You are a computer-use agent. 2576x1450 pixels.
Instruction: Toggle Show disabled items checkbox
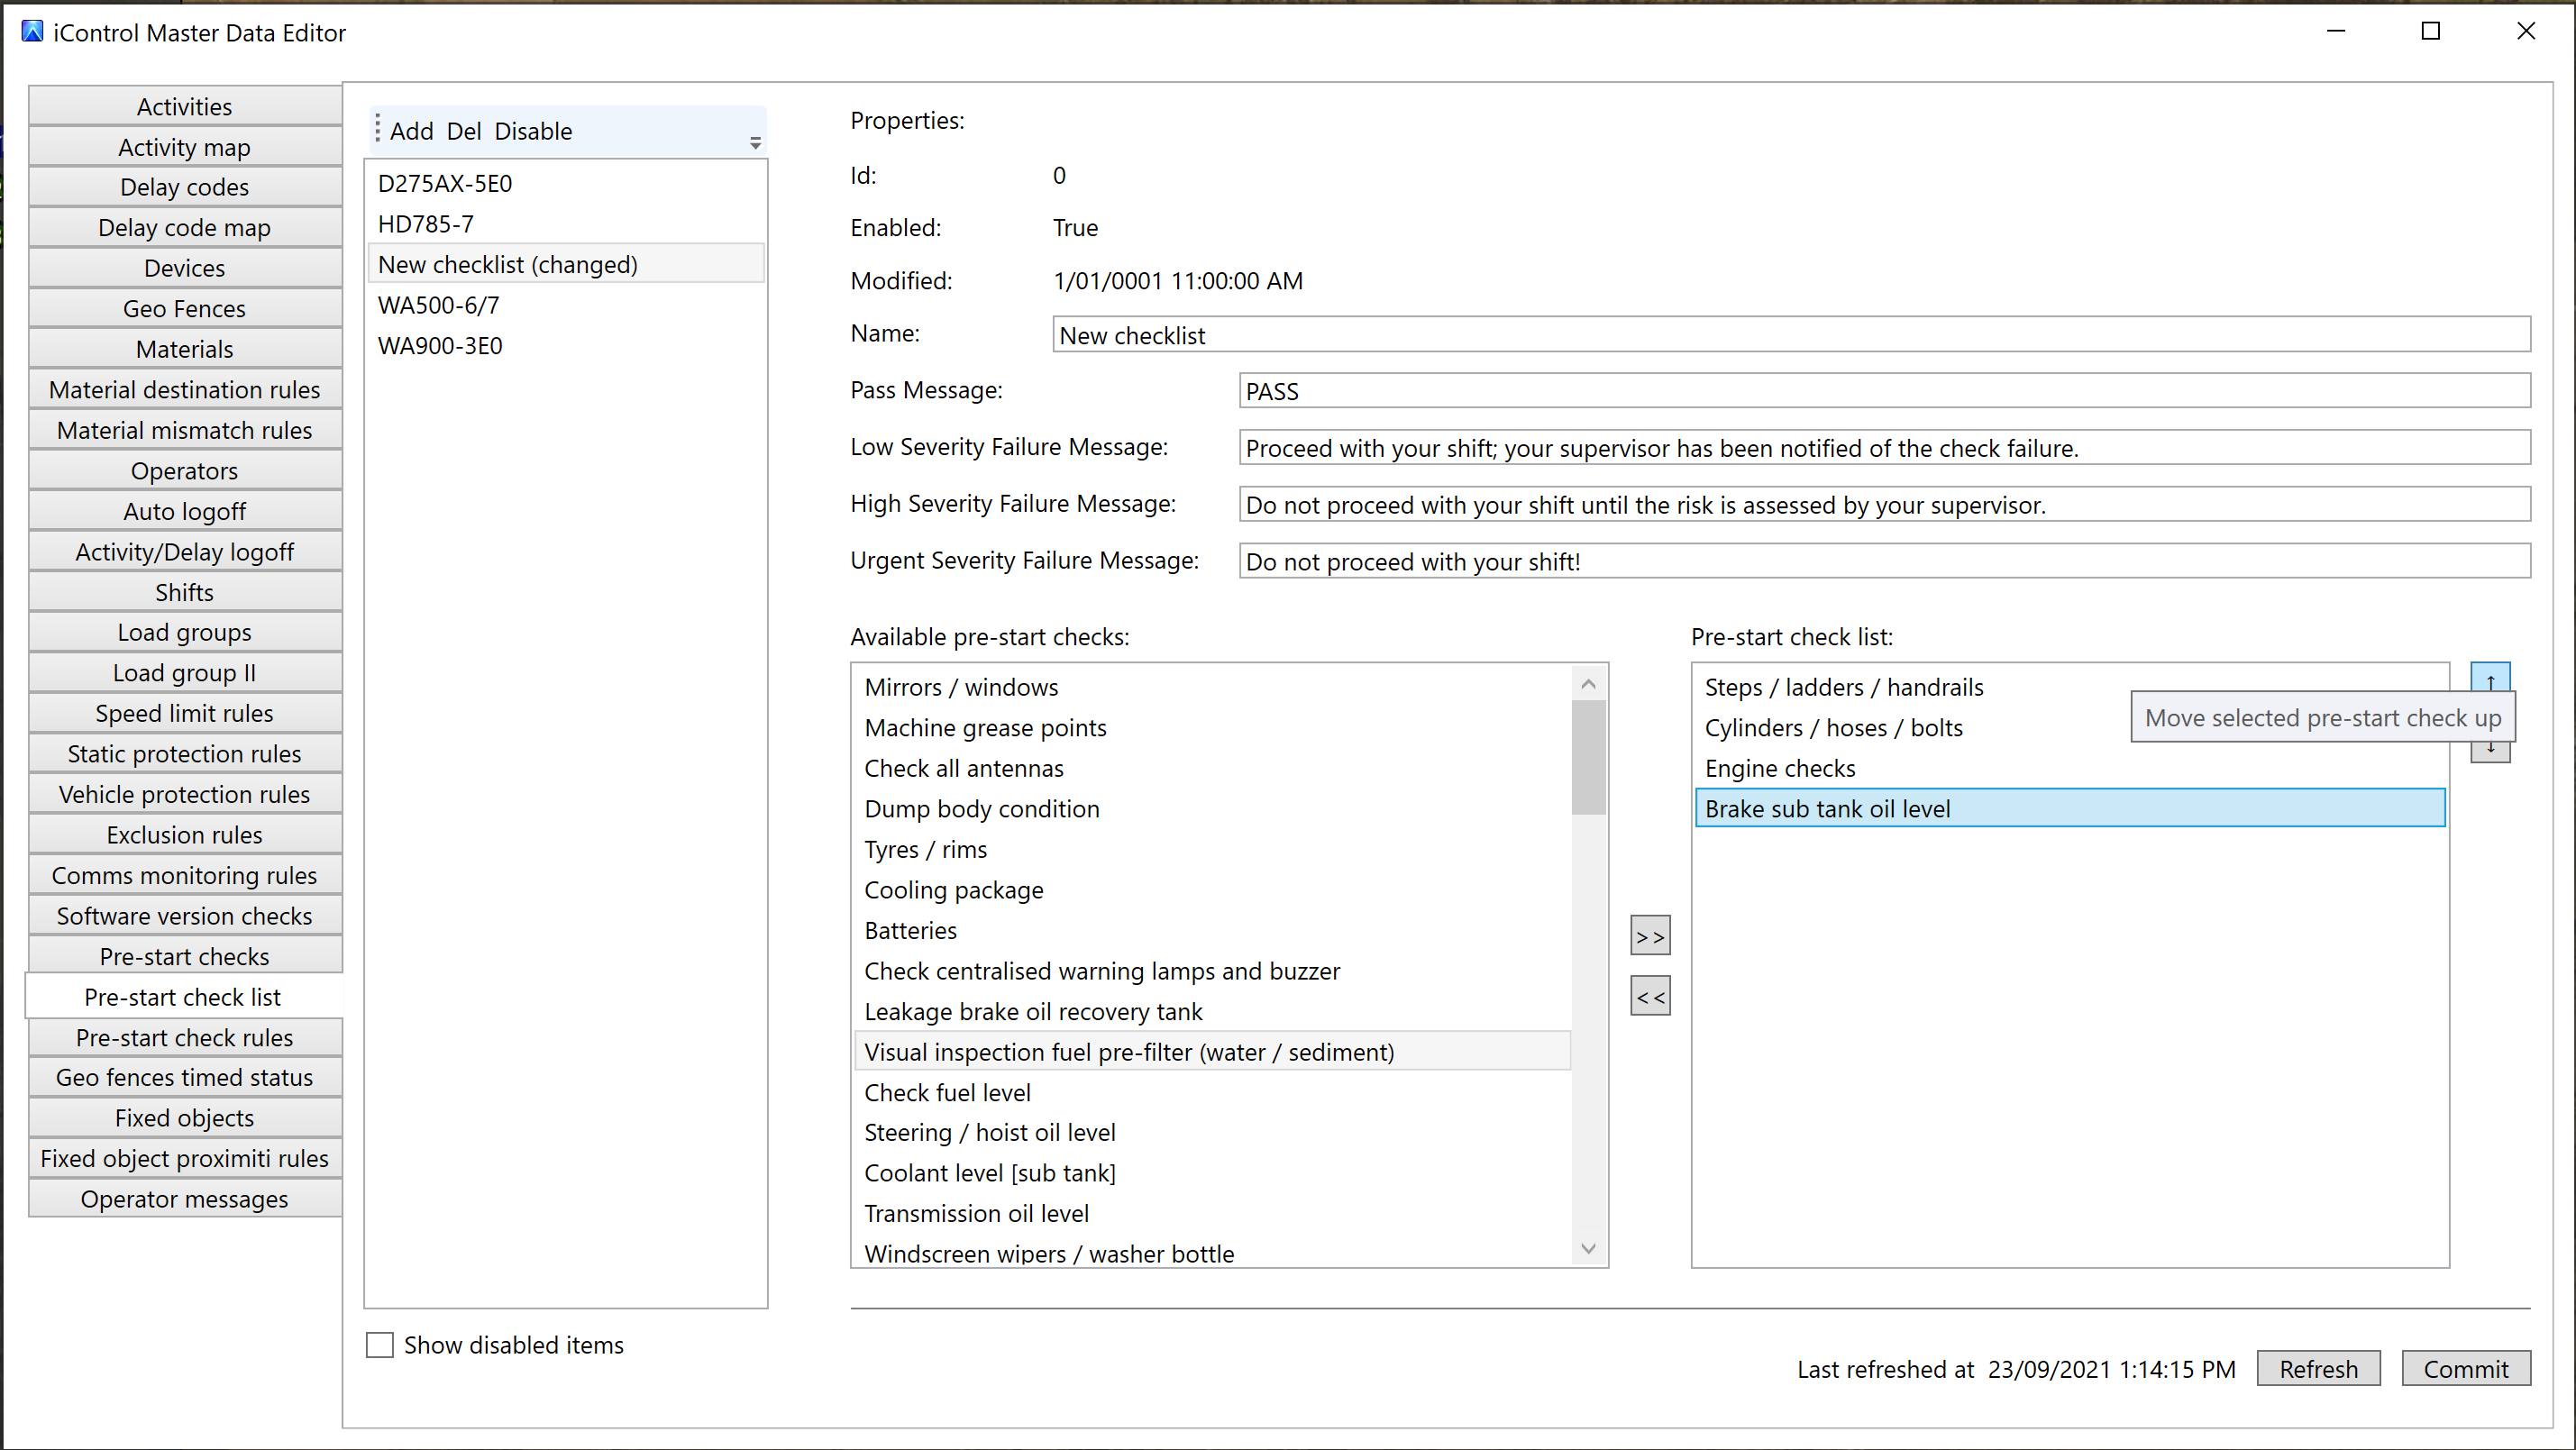point(380,1344)
